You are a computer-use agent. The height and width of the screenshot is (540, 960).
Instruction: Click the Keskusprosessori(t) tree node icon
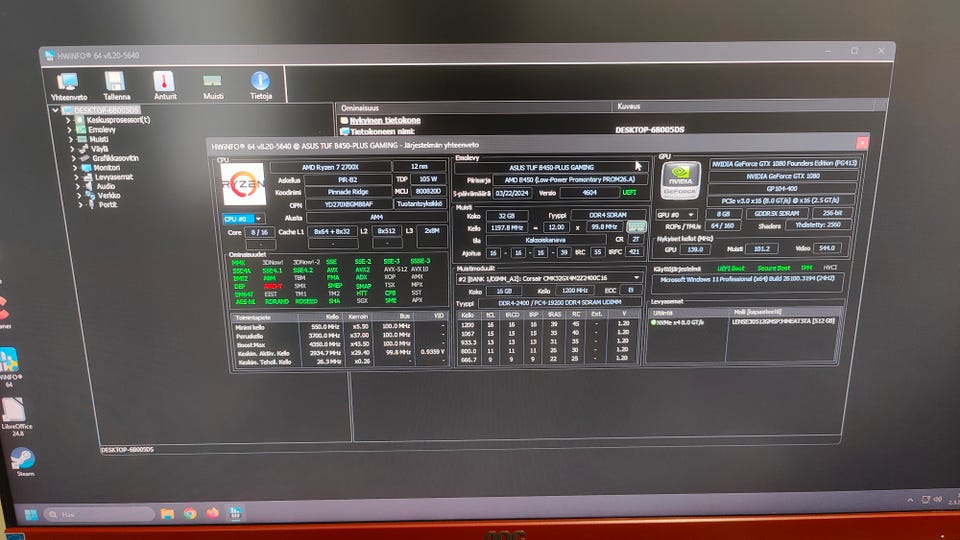pyautogui.click(x=80, y=120)
